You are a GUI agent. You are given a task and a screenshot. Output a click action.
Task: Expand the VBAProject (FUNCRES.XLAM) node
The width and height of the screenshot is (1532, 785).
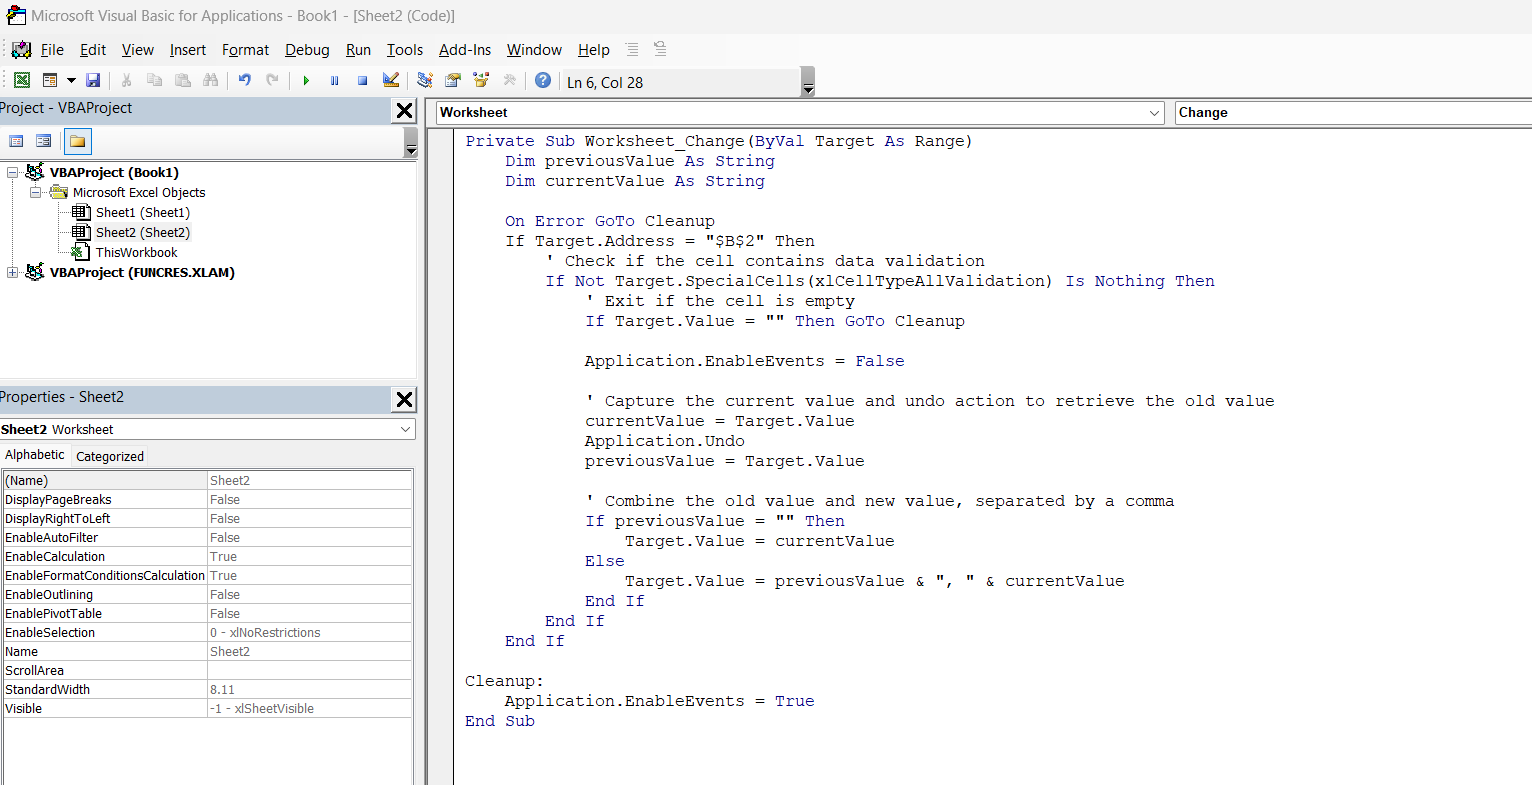tap(12, 272)
